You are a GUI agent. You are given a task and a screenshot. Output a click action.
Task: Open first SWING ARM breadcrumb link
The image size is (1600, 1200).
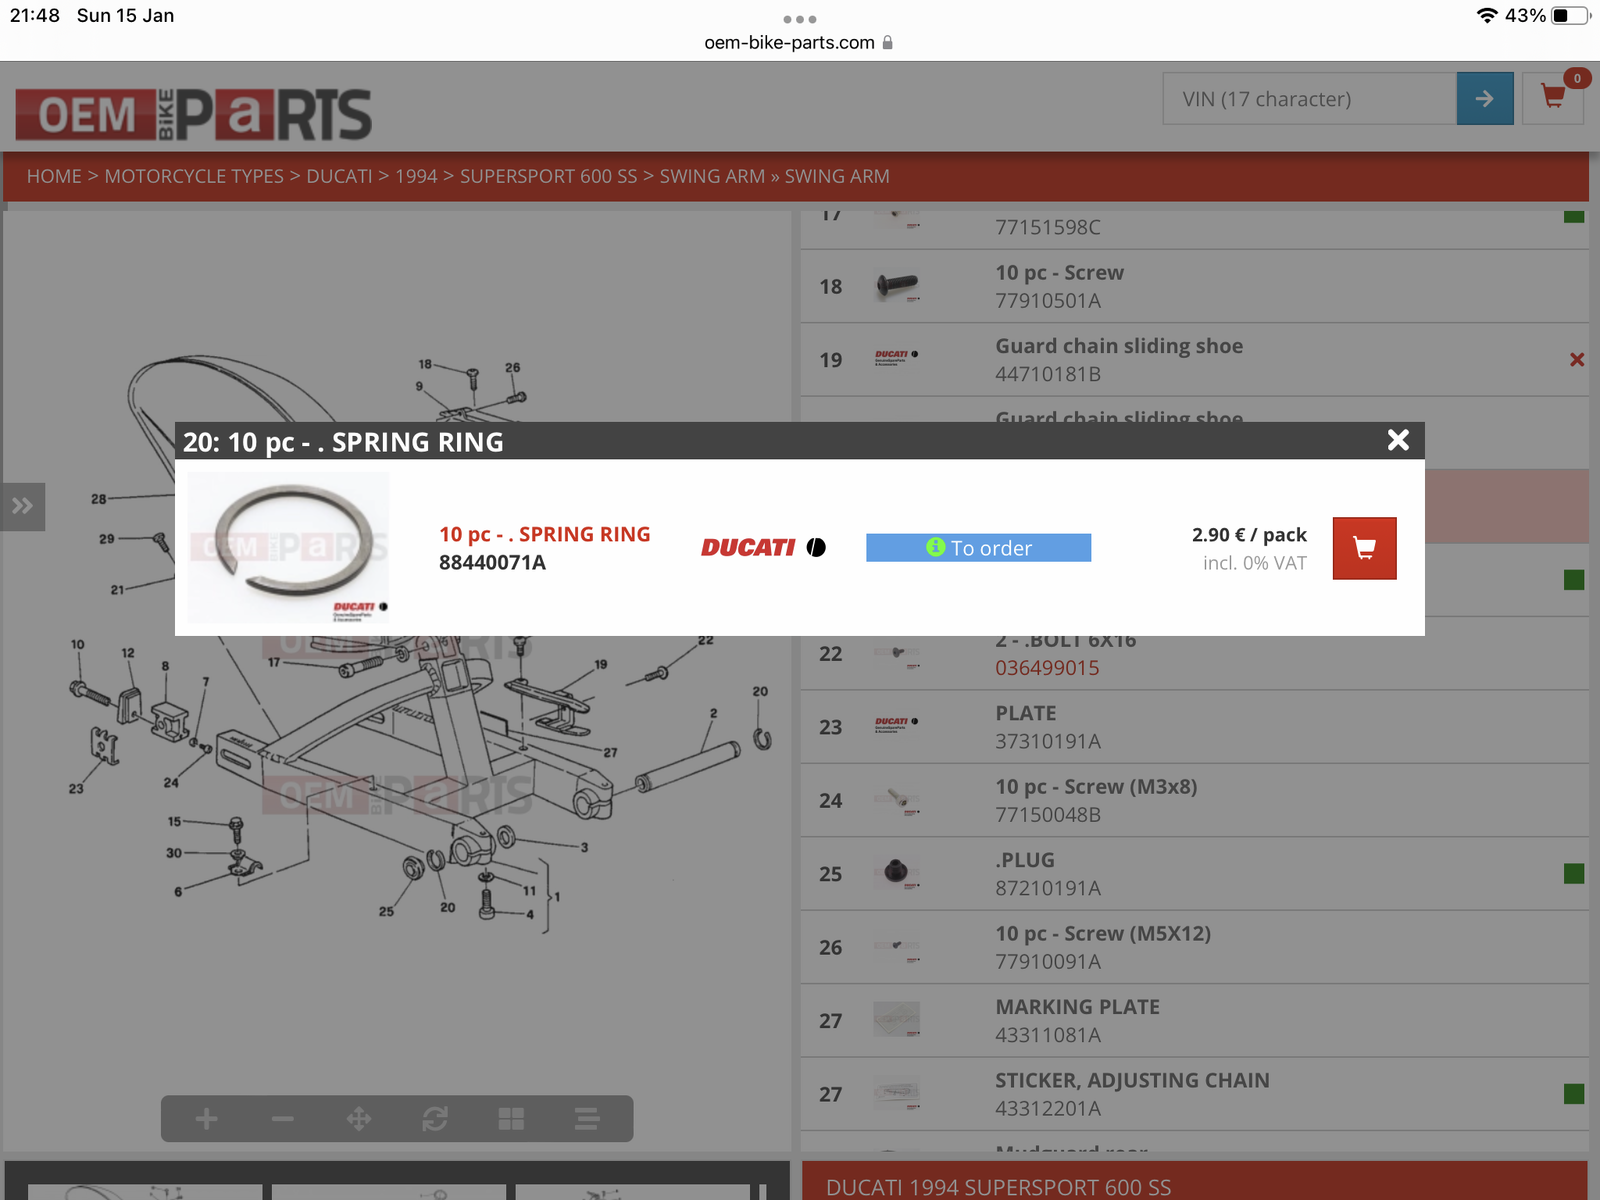(x=712, y=176)
